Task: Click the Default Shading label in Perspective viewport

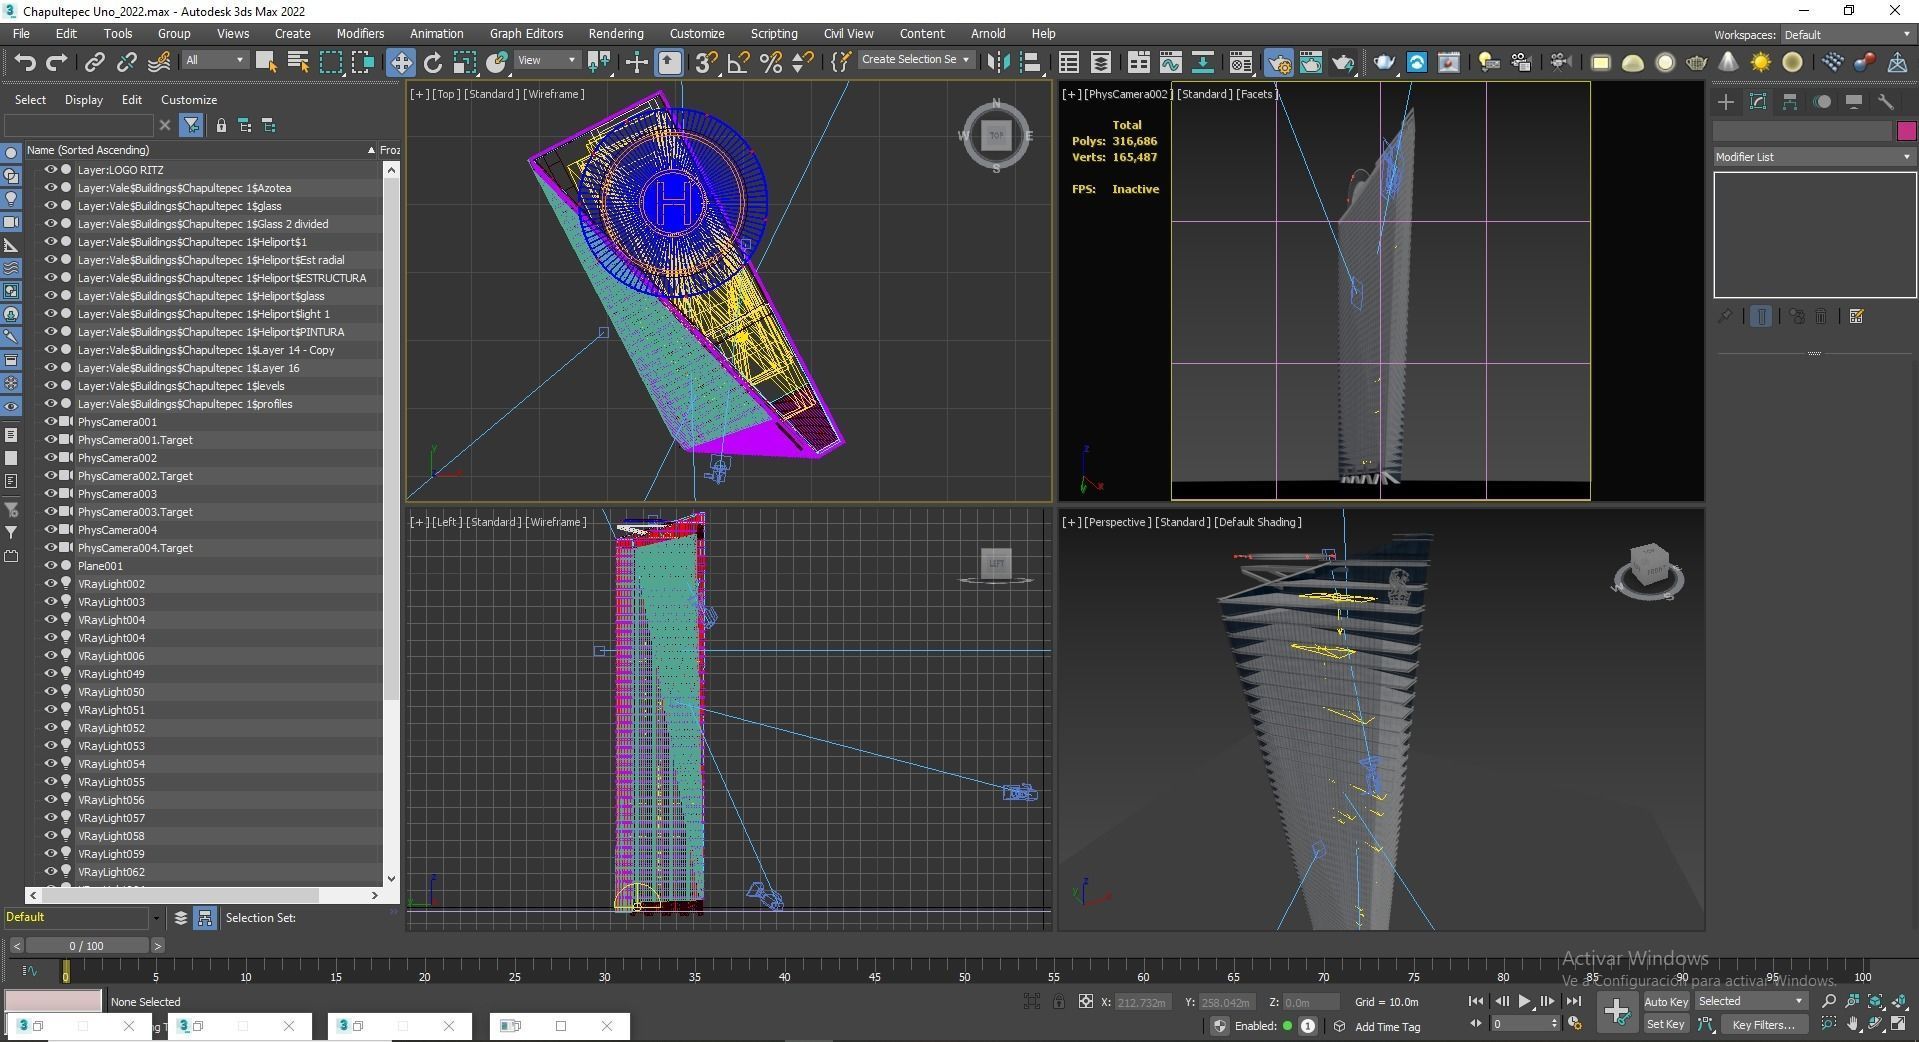Action: (1257, 522)
